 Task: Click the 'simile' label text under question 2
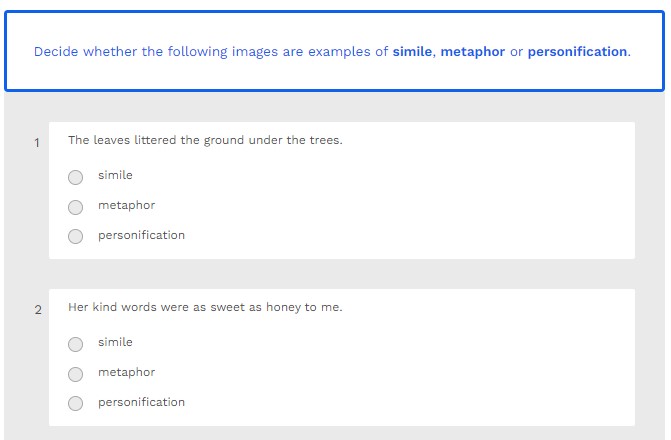click(115, 342)
